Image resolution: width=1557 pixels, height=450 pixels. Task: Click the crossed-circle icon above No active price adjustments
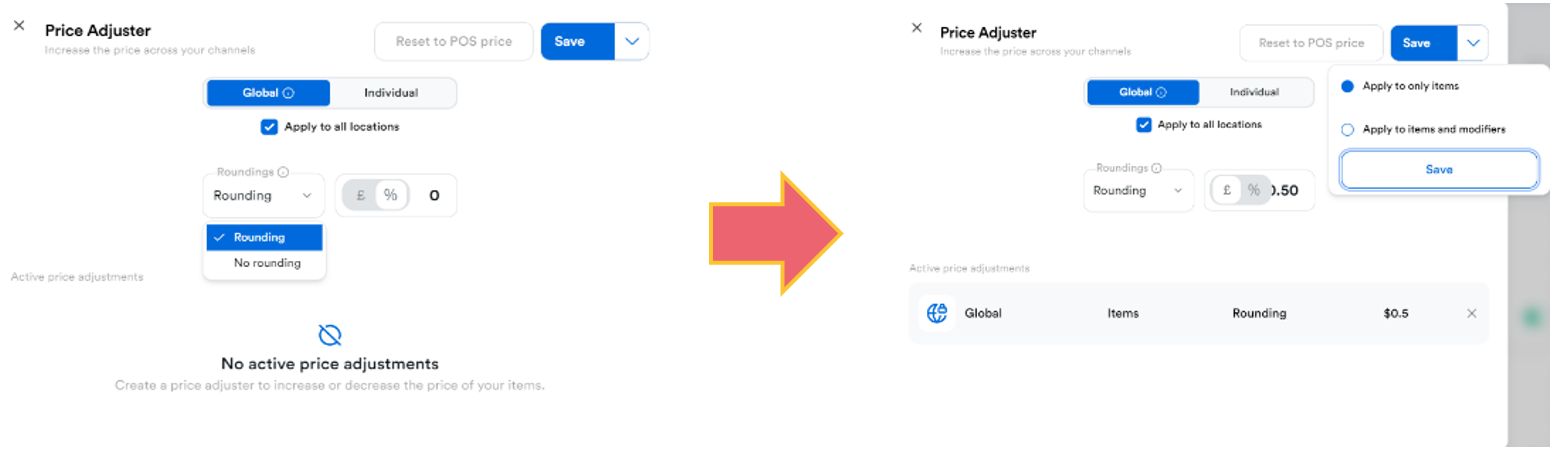pos(330,335)
